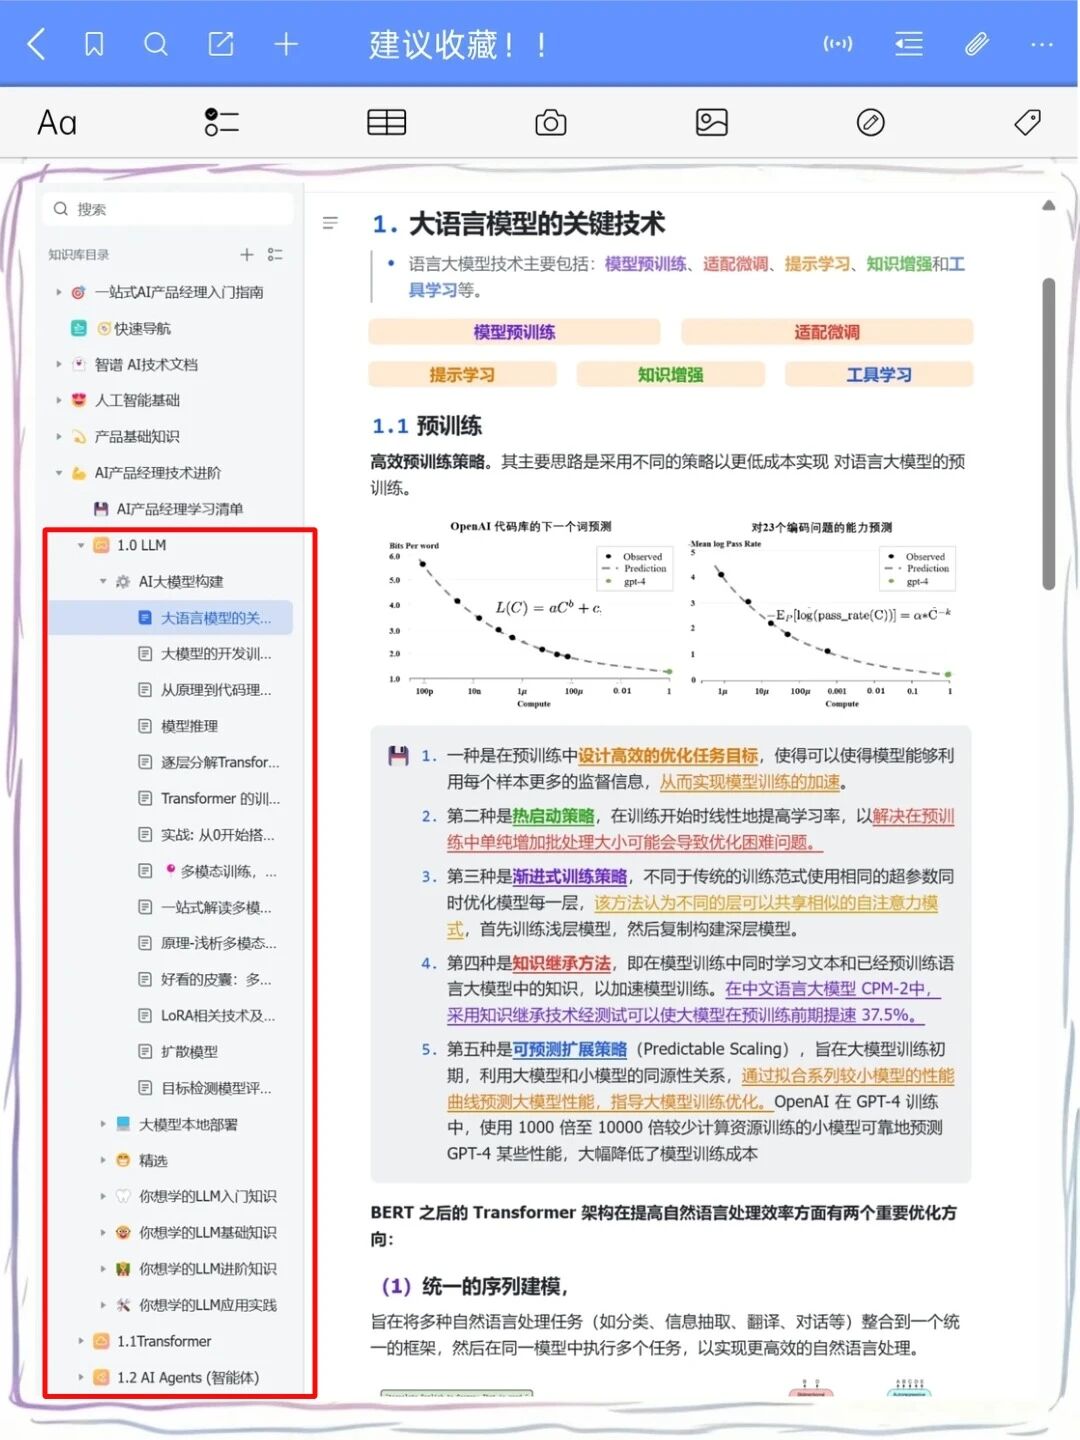Viewport: 1080px width, 1440px height.
Task: Click the 搜索 search field in the sidebar
Action: pyautogui.click(x=168, y=209)
